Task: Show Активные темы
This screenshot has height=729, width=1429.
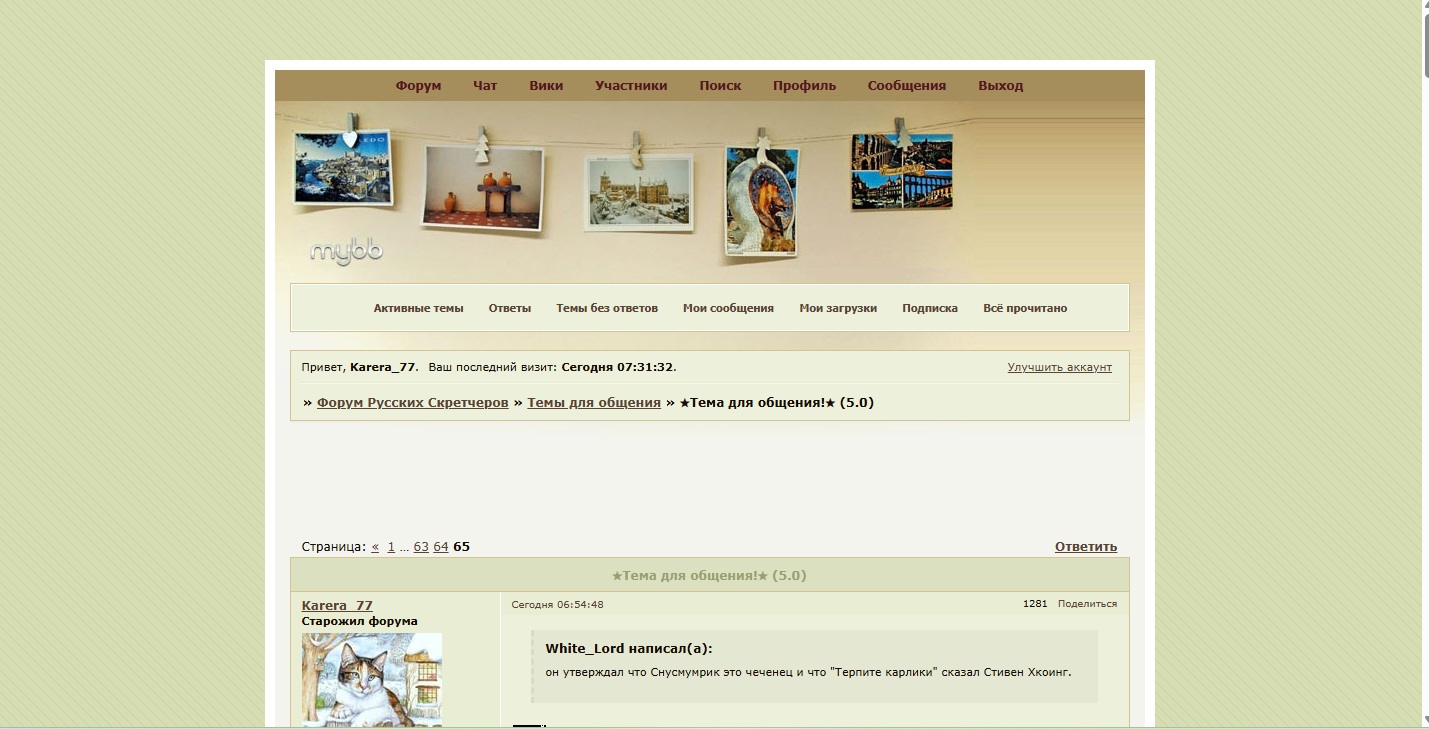Action: (419, 308)
